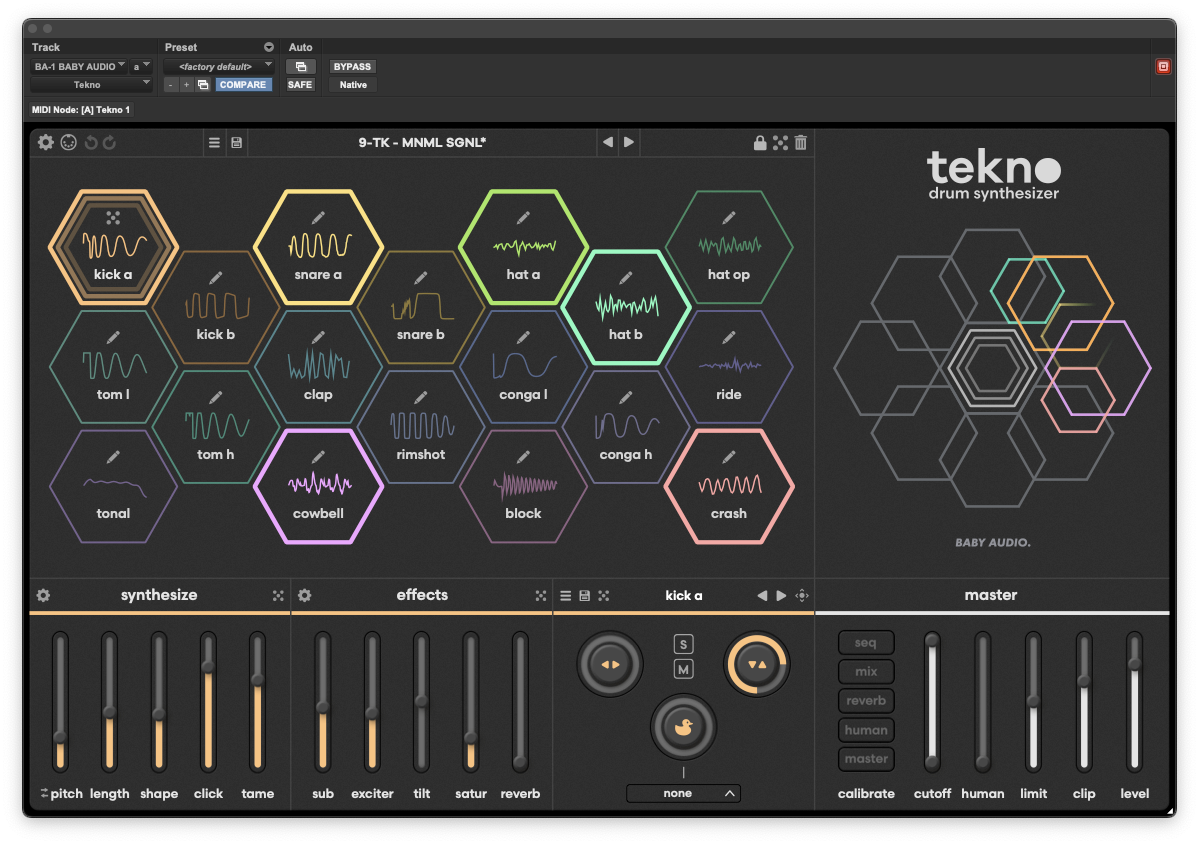
Task: Open the preset browser list icon
Action: click(214, 142)
